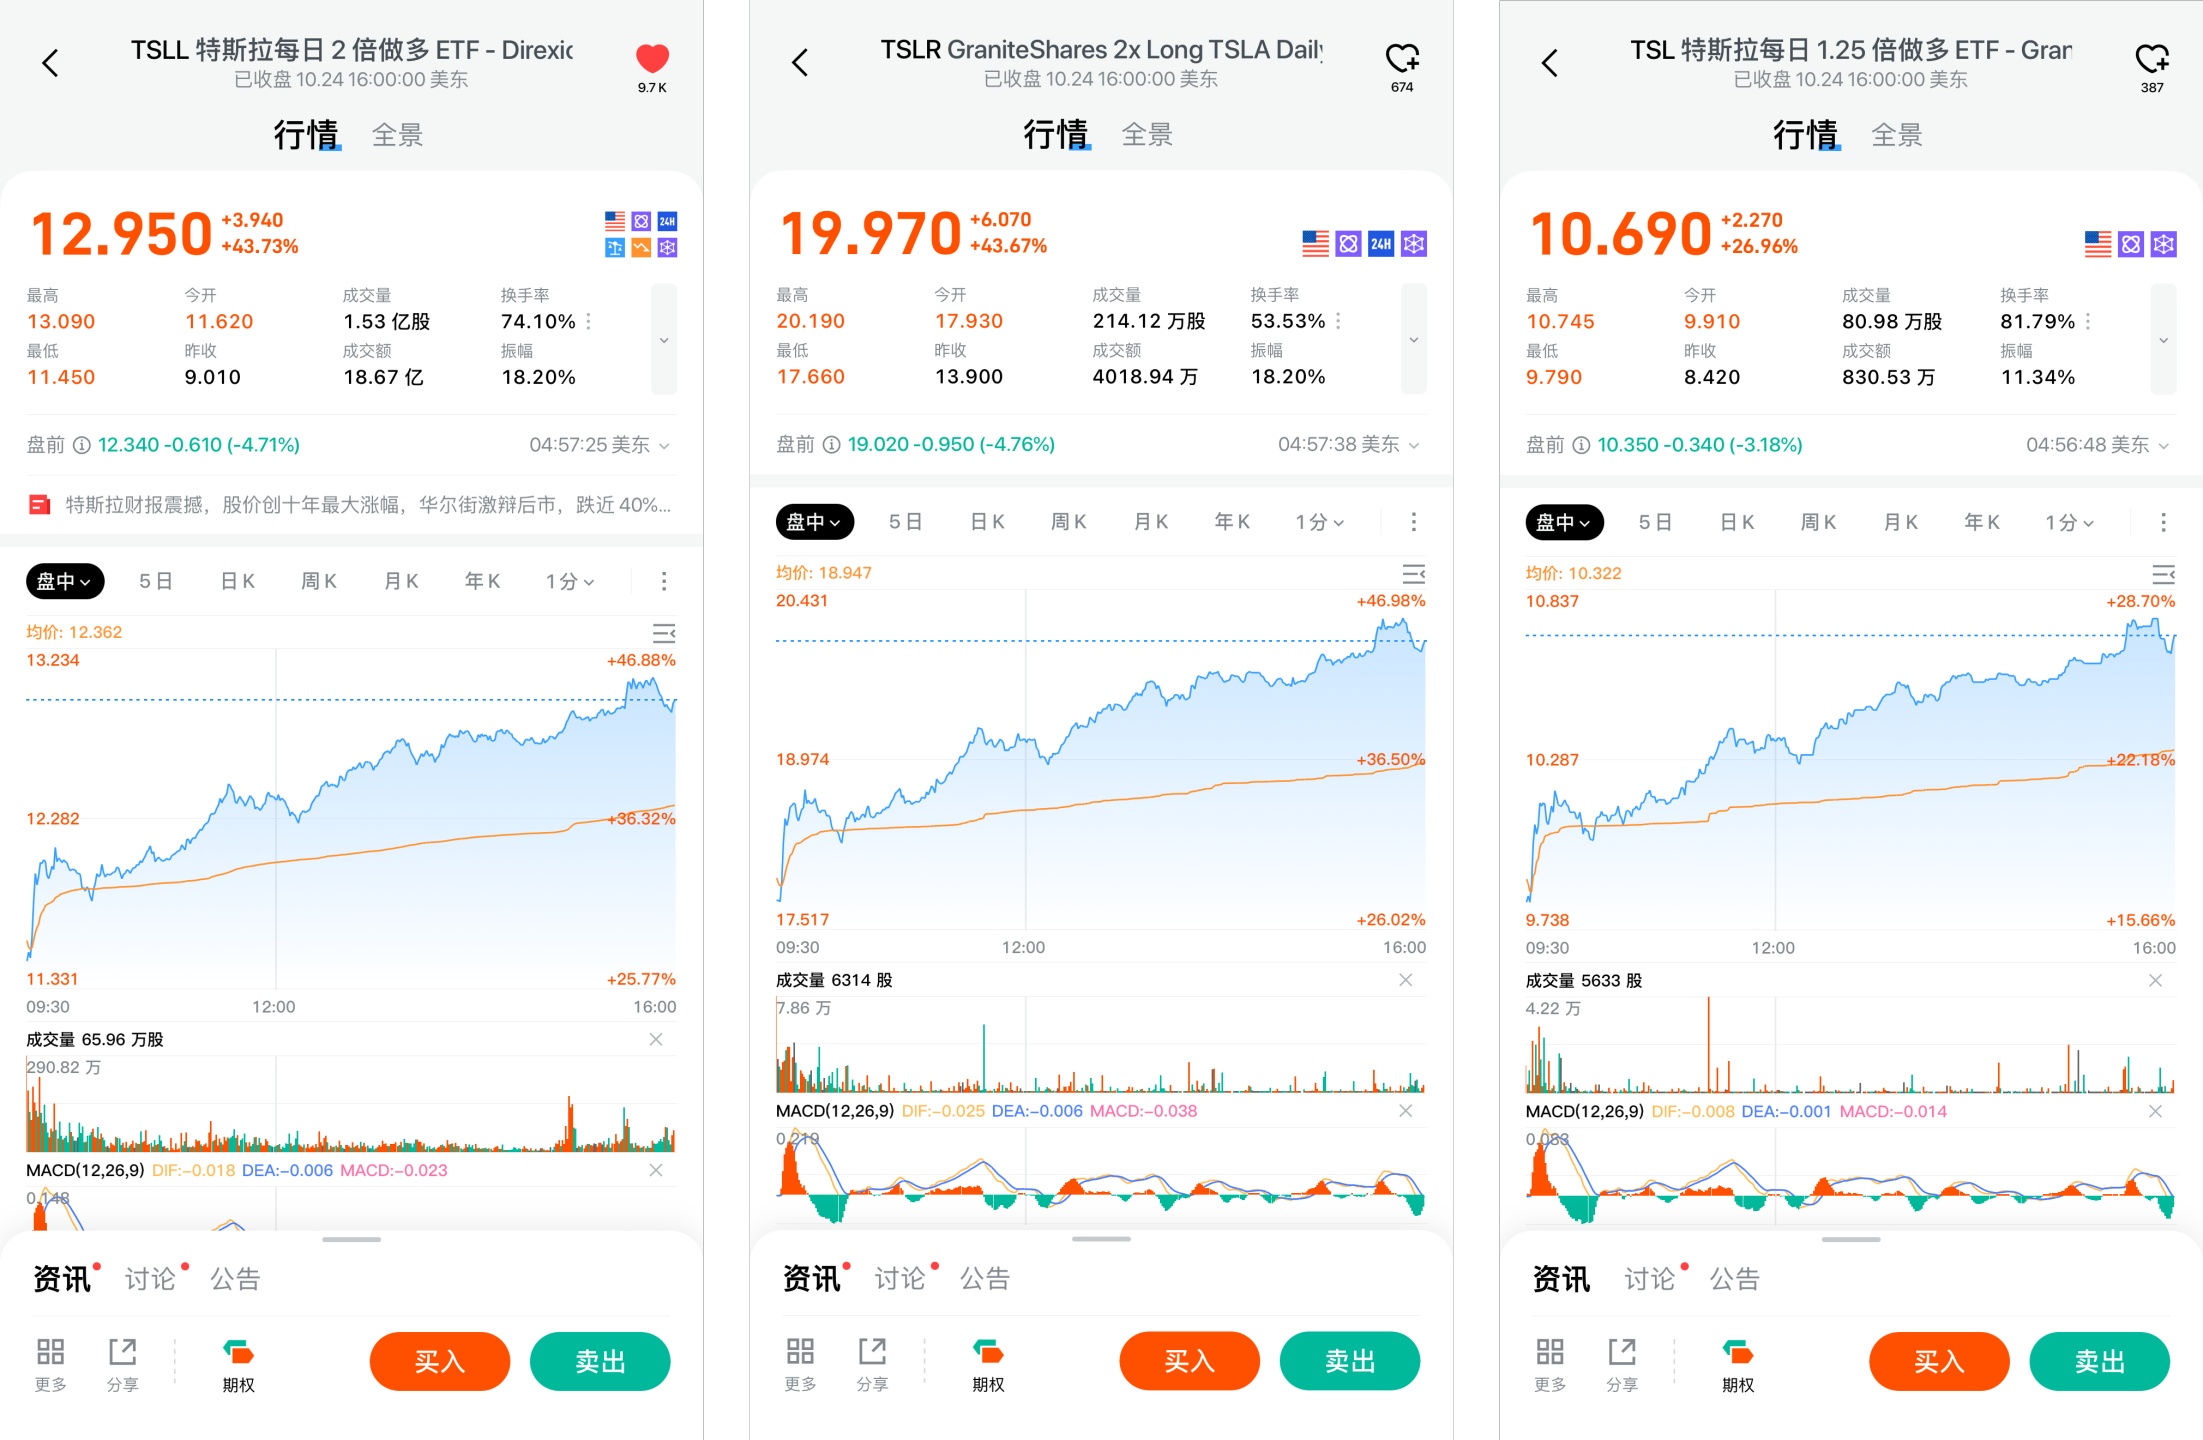Add TSLR to watchlist via heart-plus icon
Viewport: 2203px width, 1440px height.
(1402, 59)
